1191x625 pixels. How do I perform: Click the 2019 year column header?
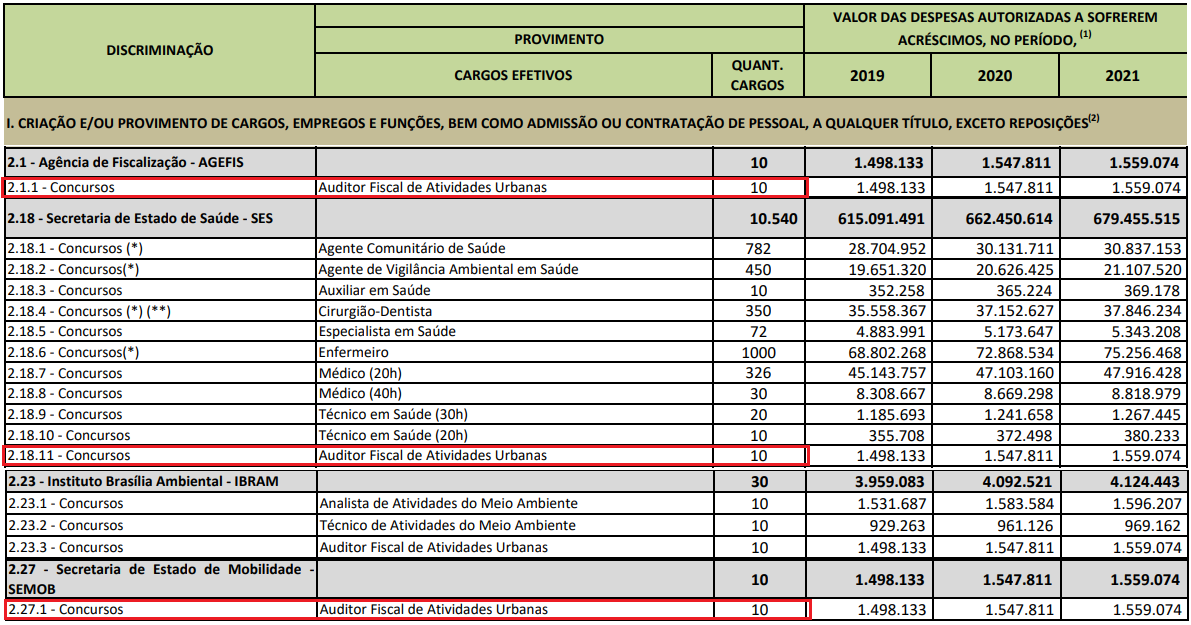tap(867, 75)
